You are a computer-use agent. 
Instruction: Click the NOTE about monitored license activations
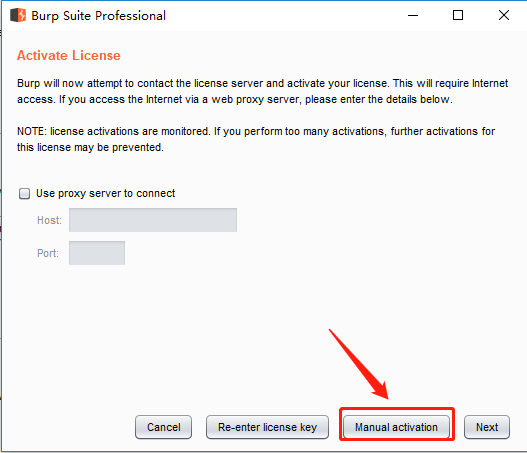256,139
